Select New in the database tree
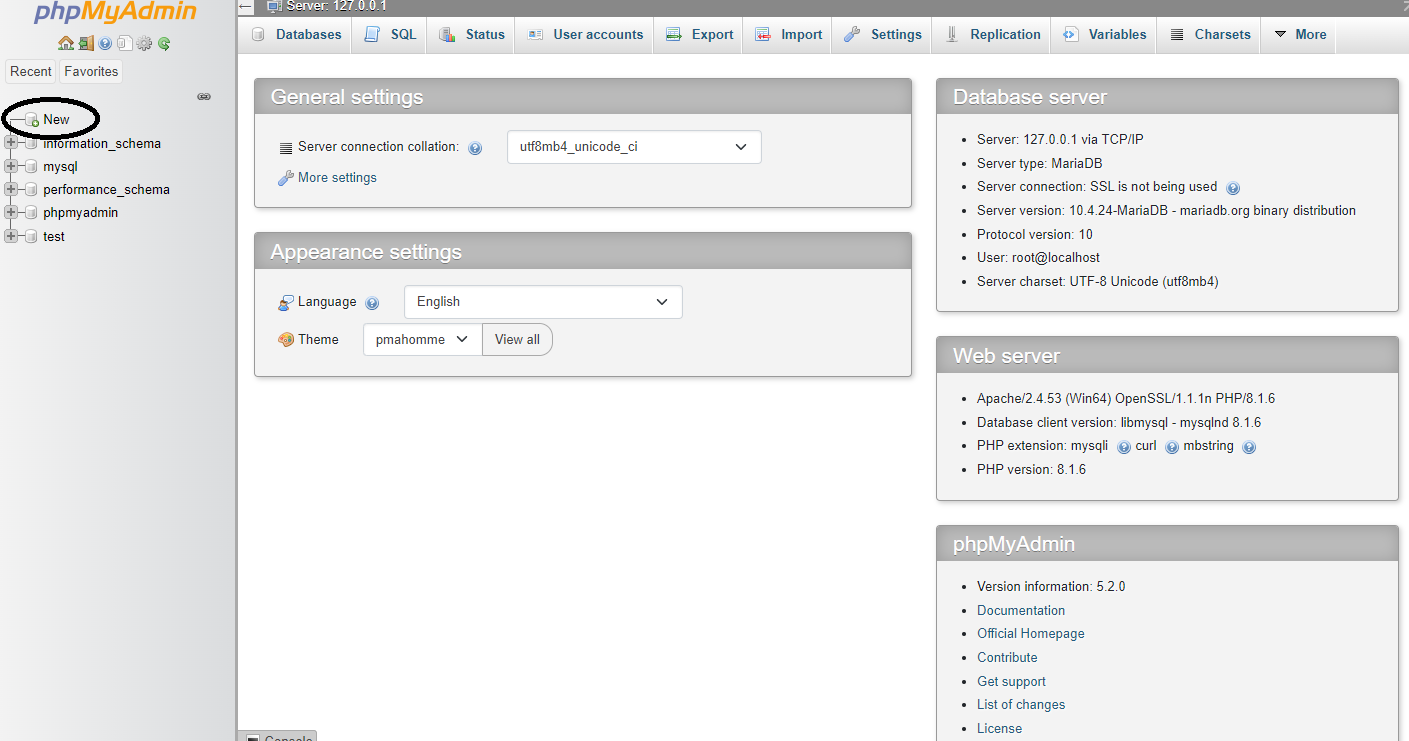Viewport: 1409px width, 741px height. [56, 120]
